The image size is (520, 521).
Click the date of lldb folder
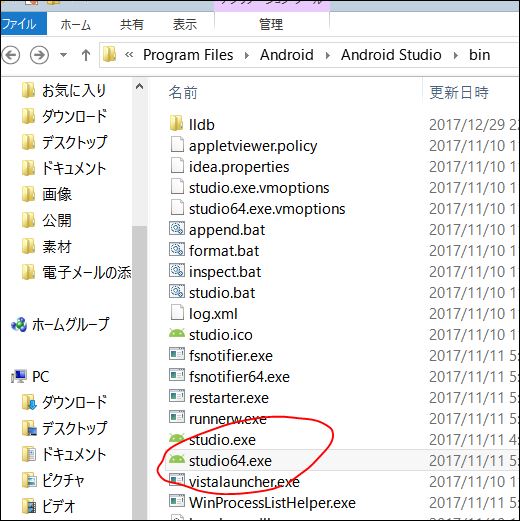474,125
